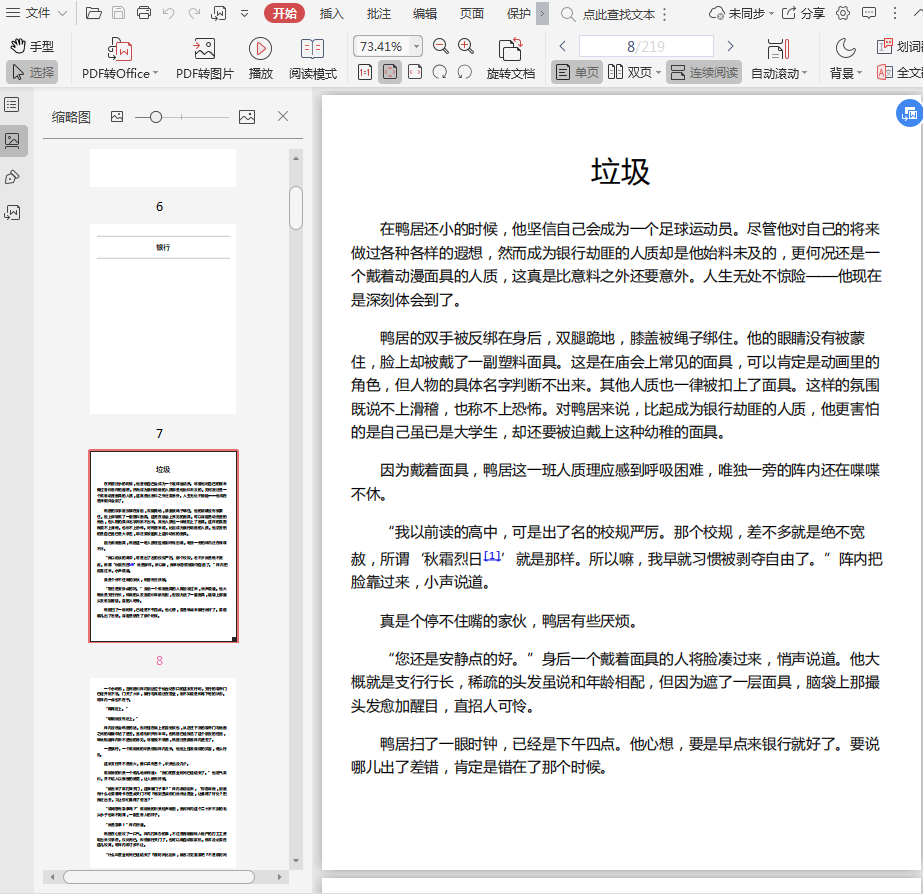Open 背景 background dropdown
The width and height of the screenshot is (923, 894).
[845, 58]
